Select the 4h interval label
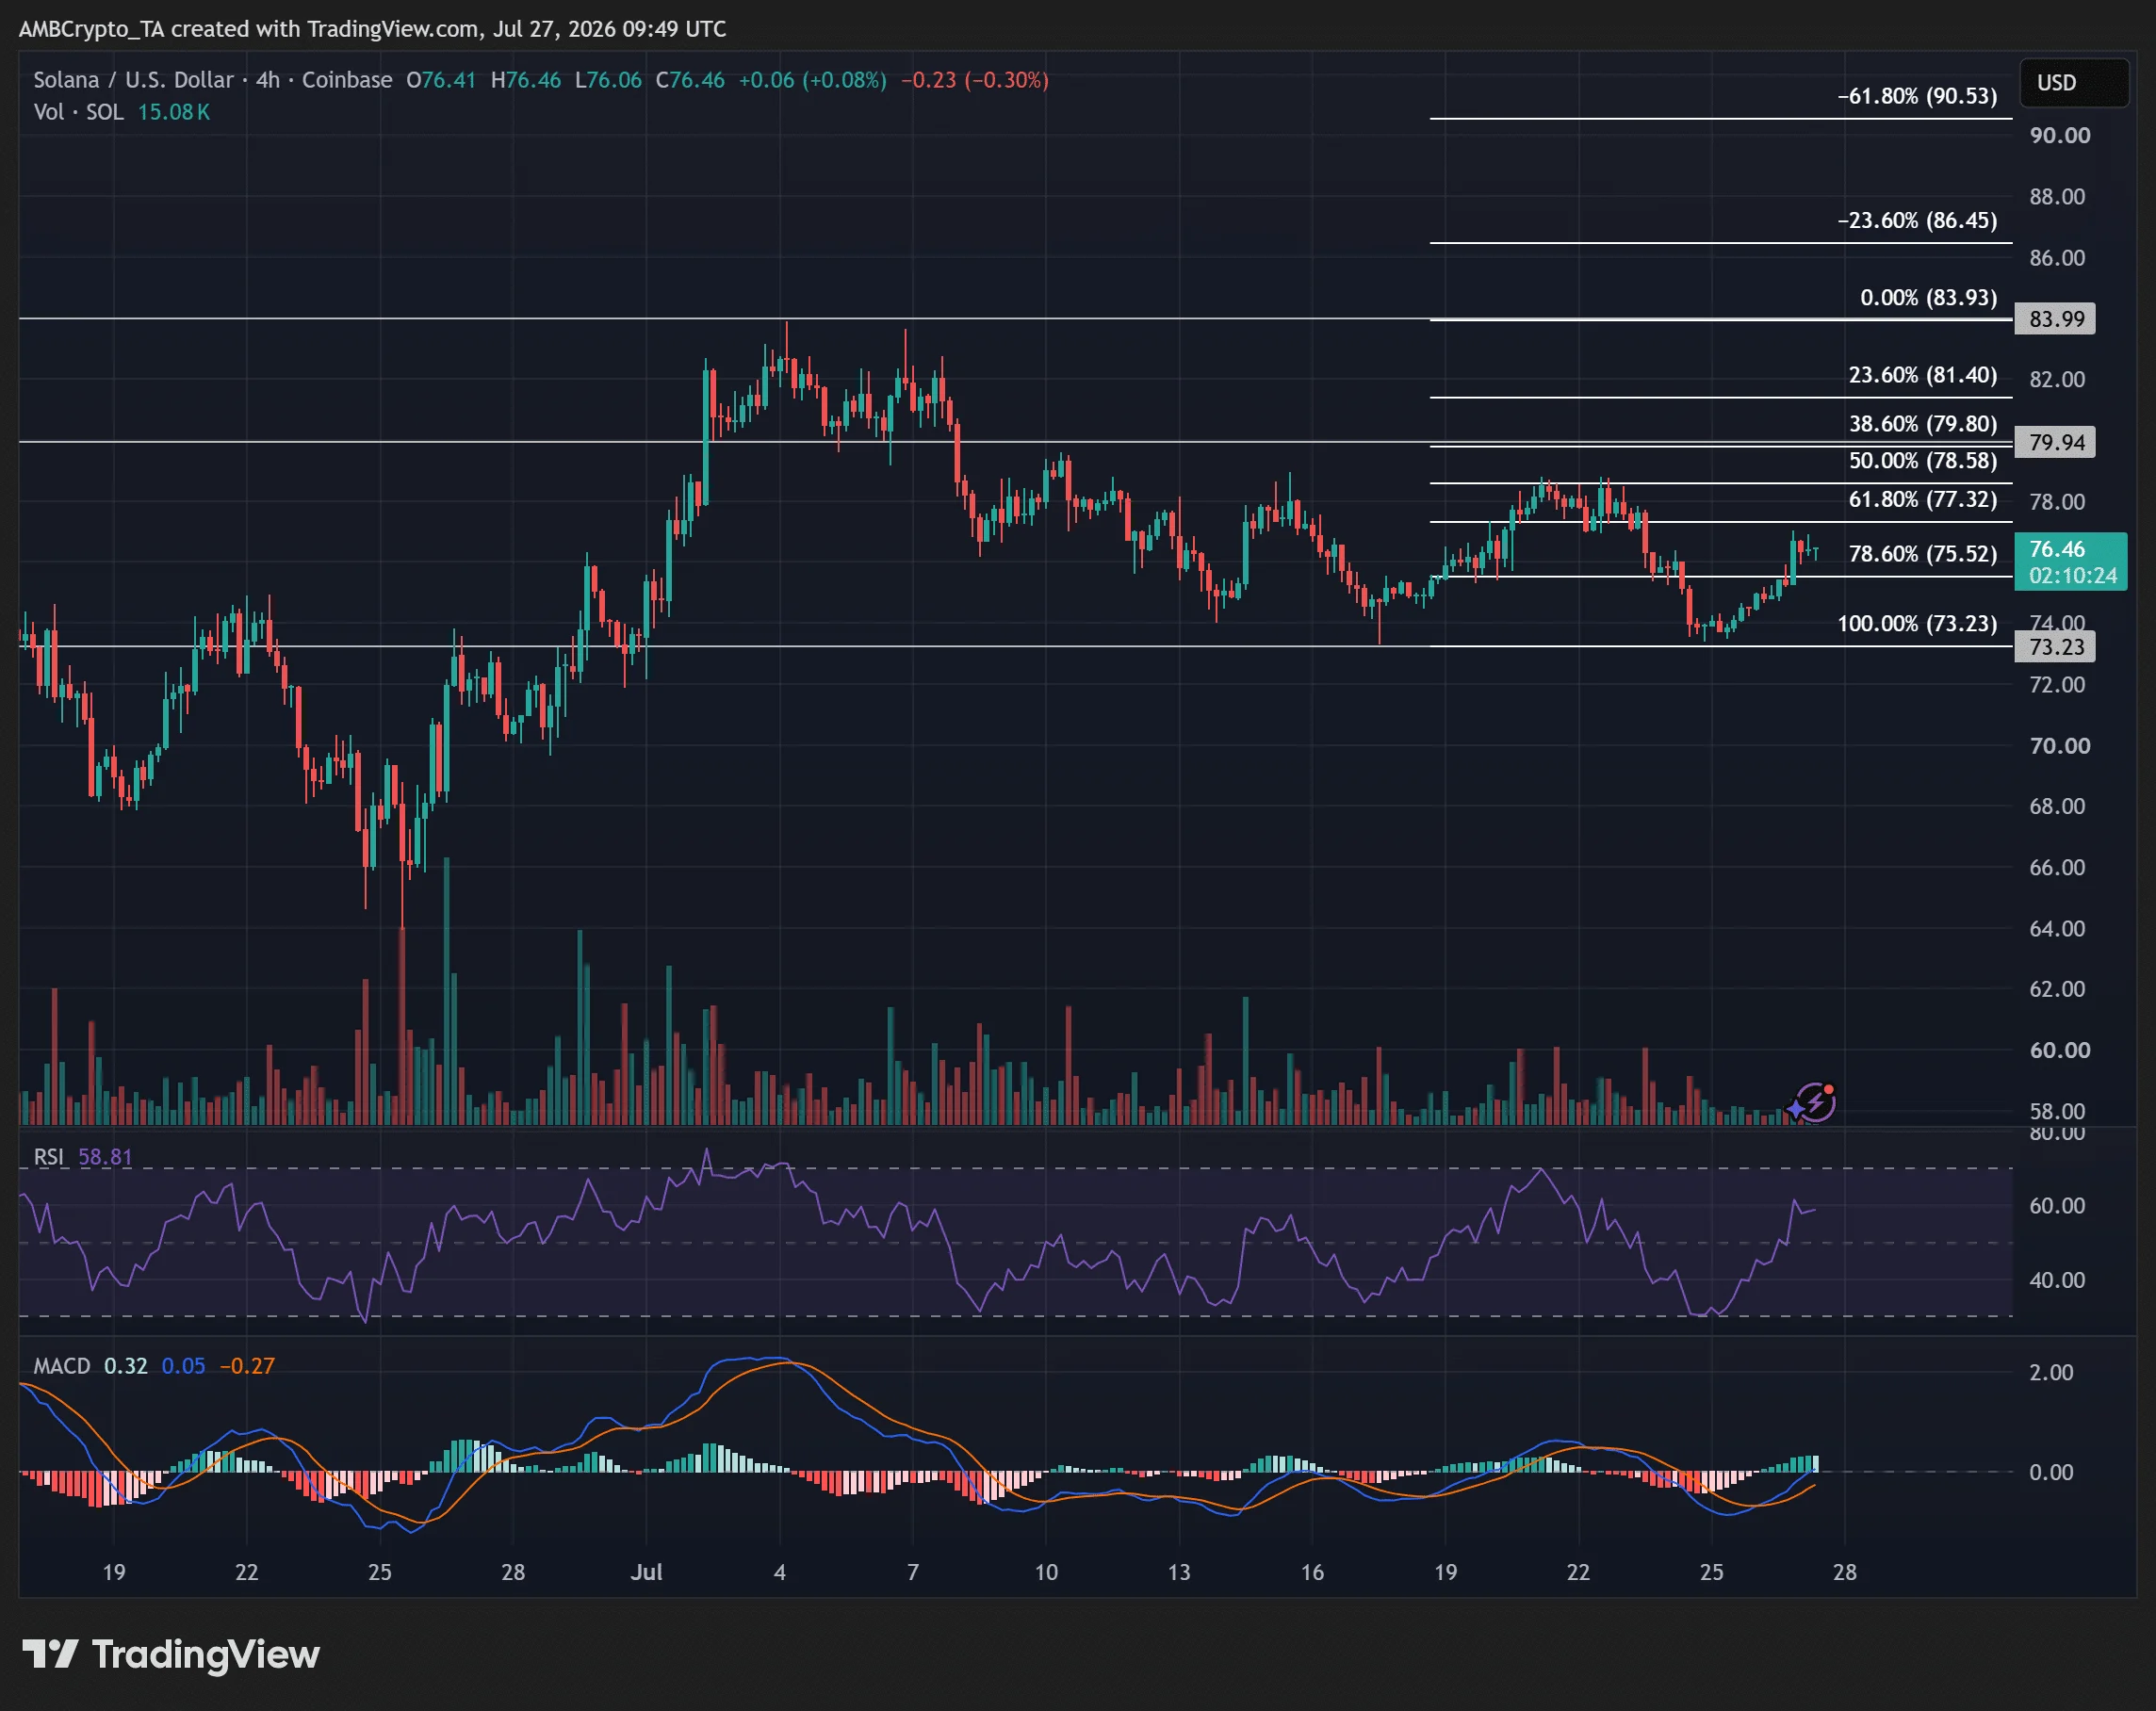This screenshot has height=1711, width=2156. [268, 80]
